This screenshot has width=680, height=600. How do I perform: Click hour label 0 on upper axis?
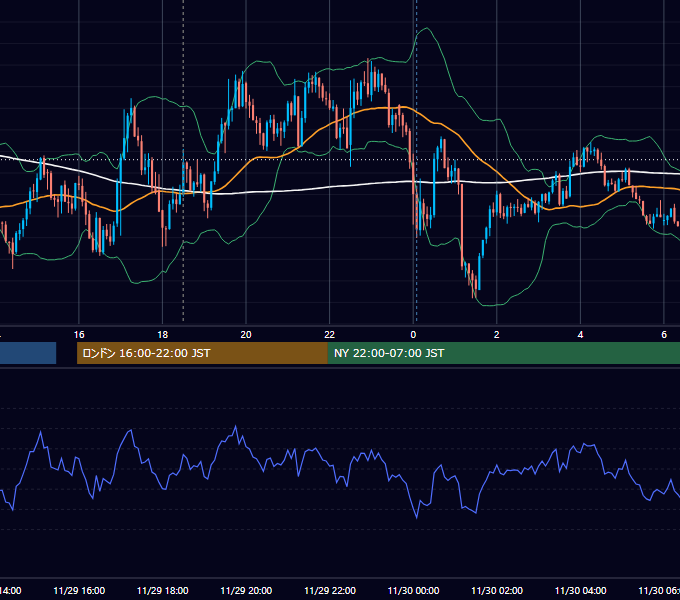pyautogui.click(x=413, y=335)
